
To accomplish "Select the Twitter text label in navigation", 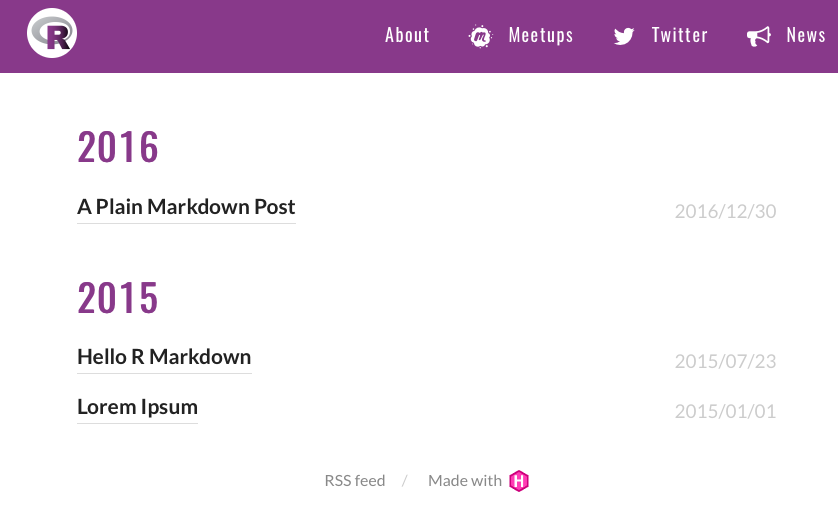I will [679, 36].
